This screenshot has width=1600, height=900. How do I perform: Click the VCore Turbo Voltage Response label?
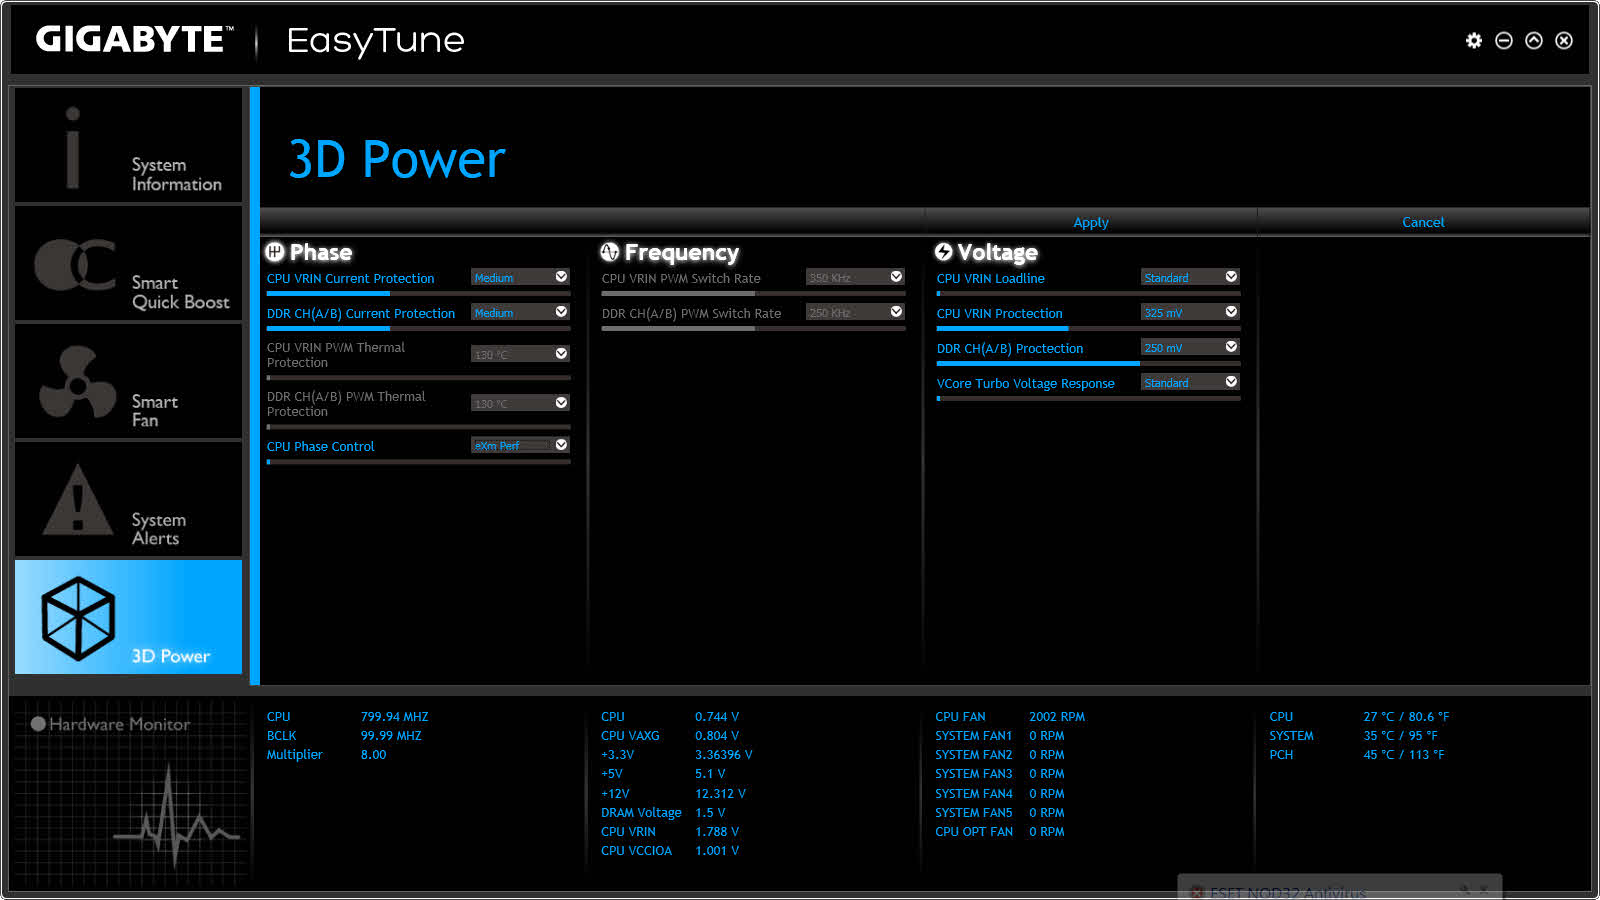click(x=1025, y=383)
